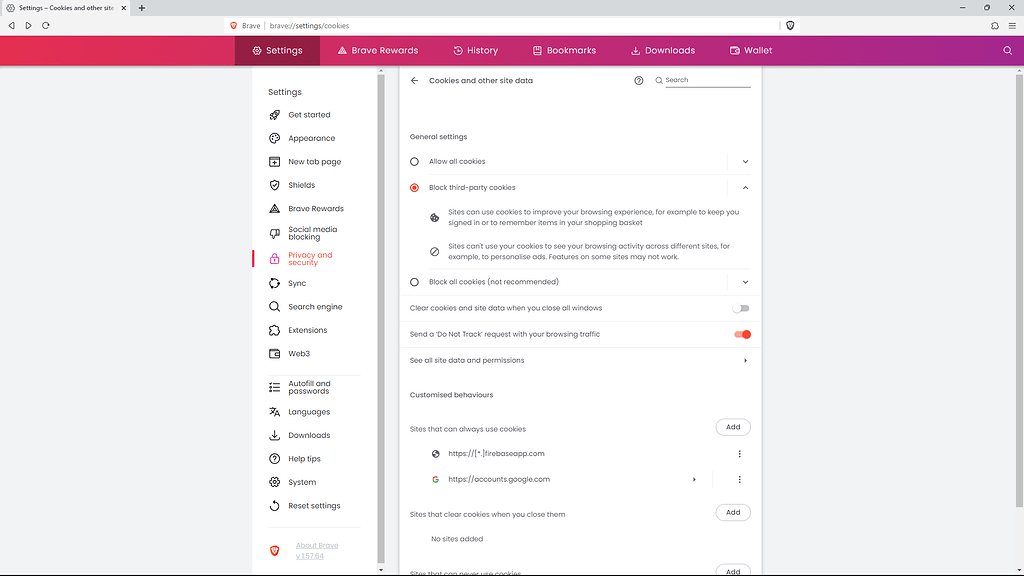Image resolution: width=1024 pixels, height=576 pixels.
Task: Click Add for sites that always use cookies
Action: 732,427
